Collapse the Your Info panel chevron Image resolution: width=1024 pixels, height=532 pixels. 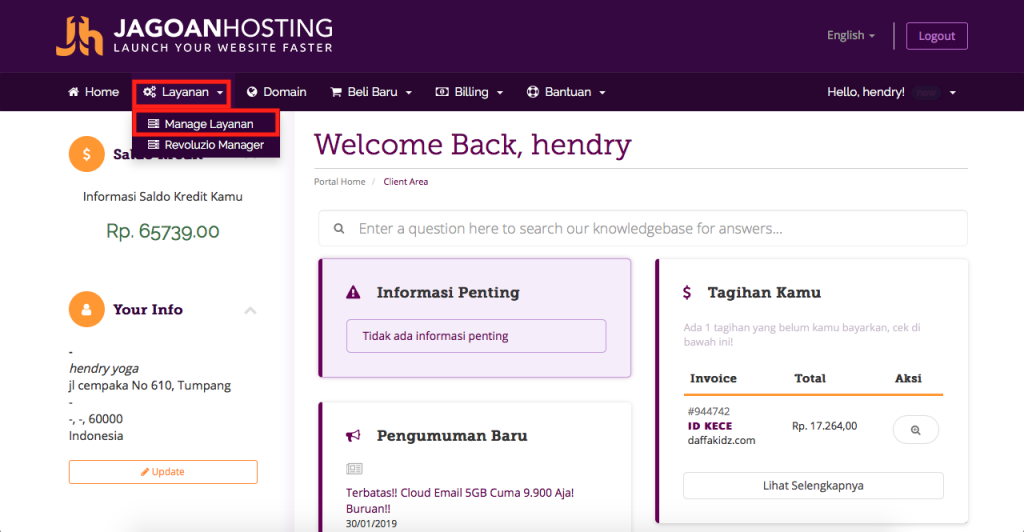(250, 310)
